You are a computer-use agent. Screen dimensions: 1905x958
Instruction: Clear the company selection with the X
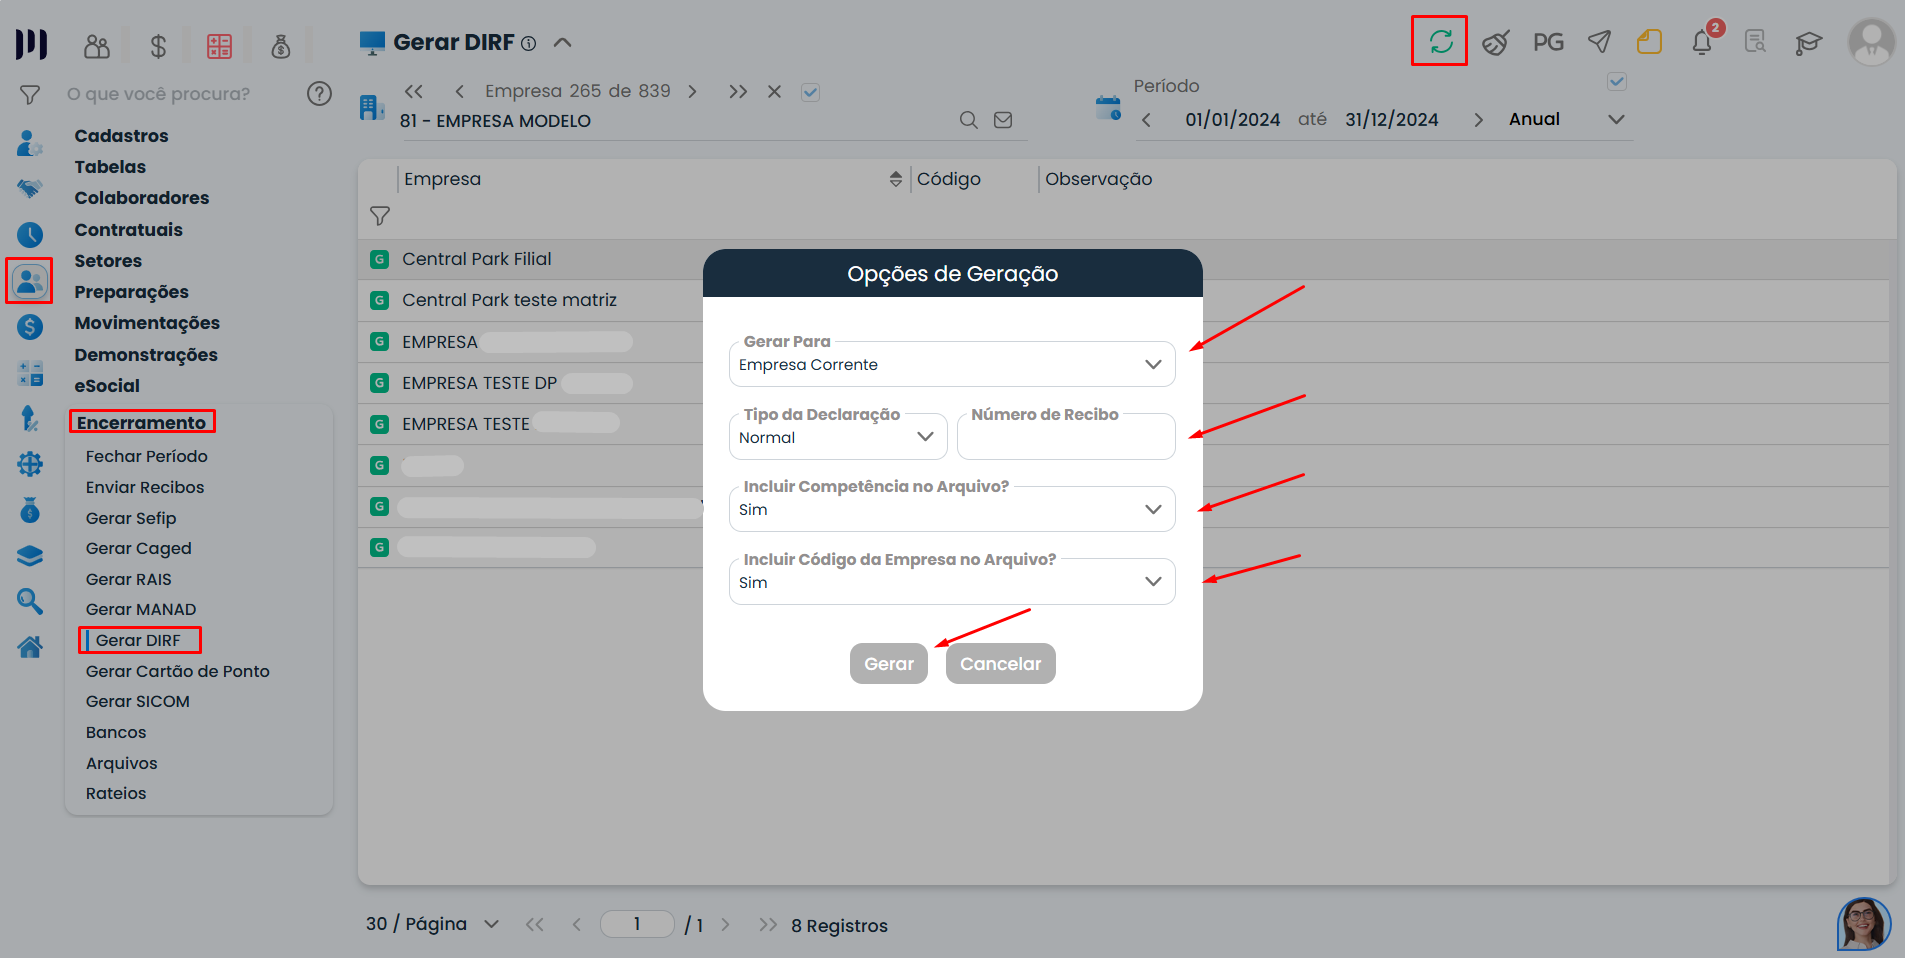click(774, 91)
